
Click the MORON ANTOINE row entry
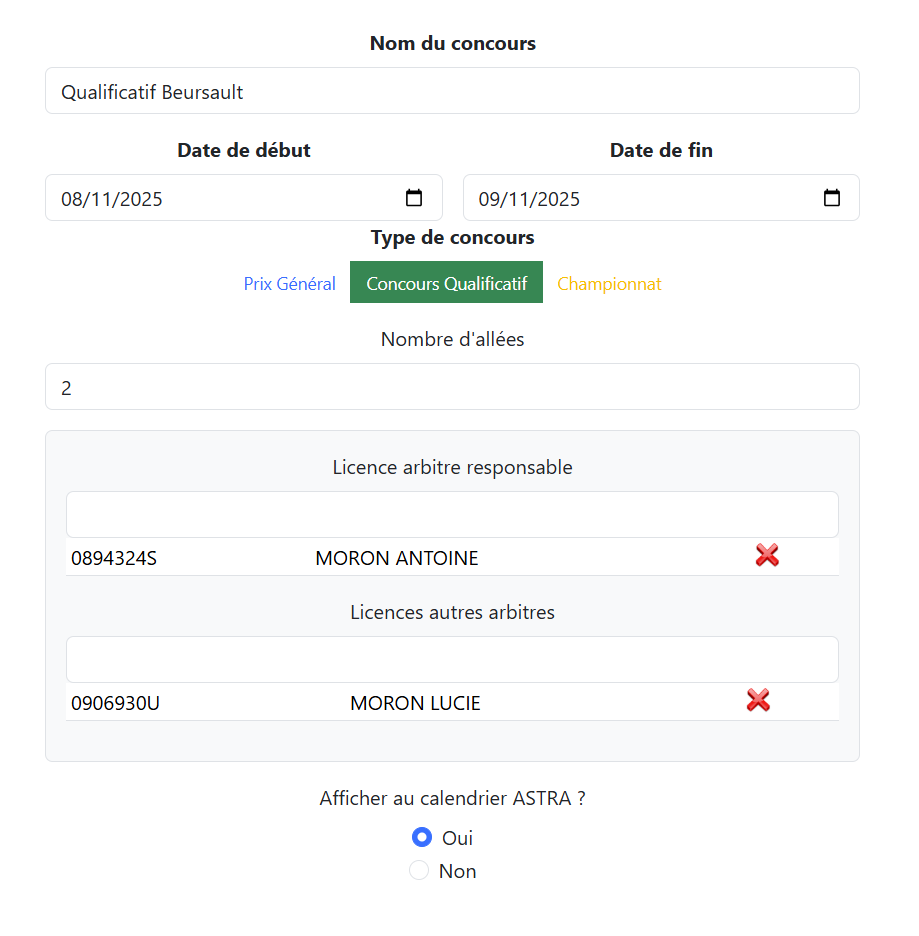coord(396,558)
